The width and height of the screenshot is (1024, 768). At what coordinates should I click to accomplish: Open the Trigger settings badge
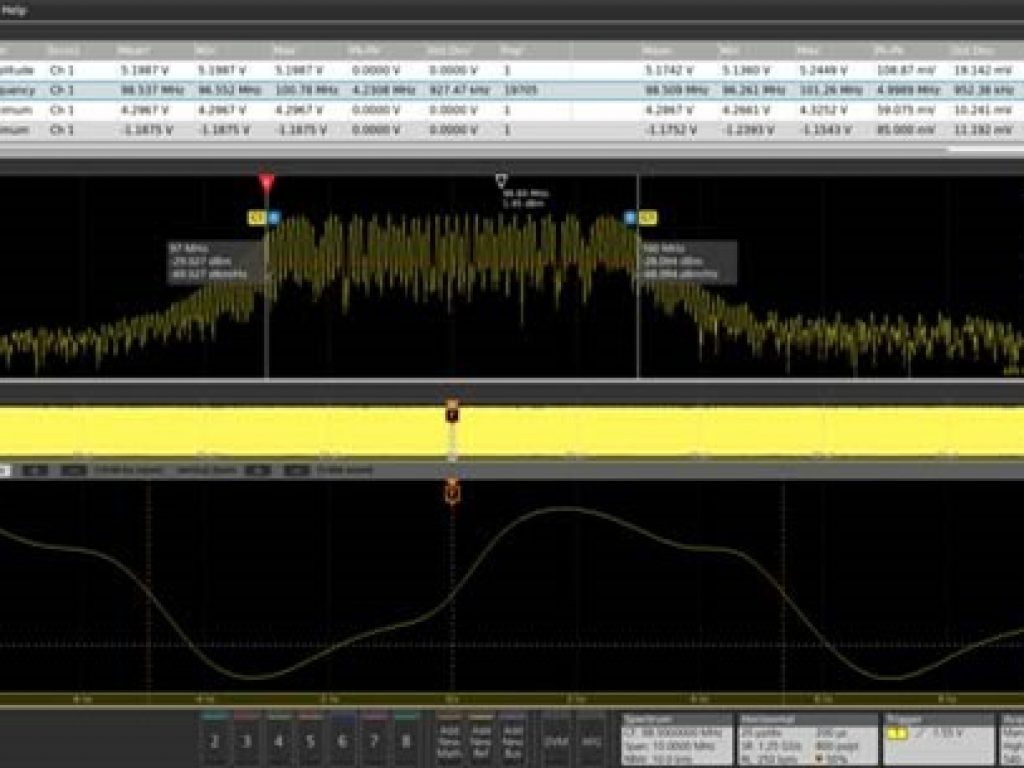point(939,739)
